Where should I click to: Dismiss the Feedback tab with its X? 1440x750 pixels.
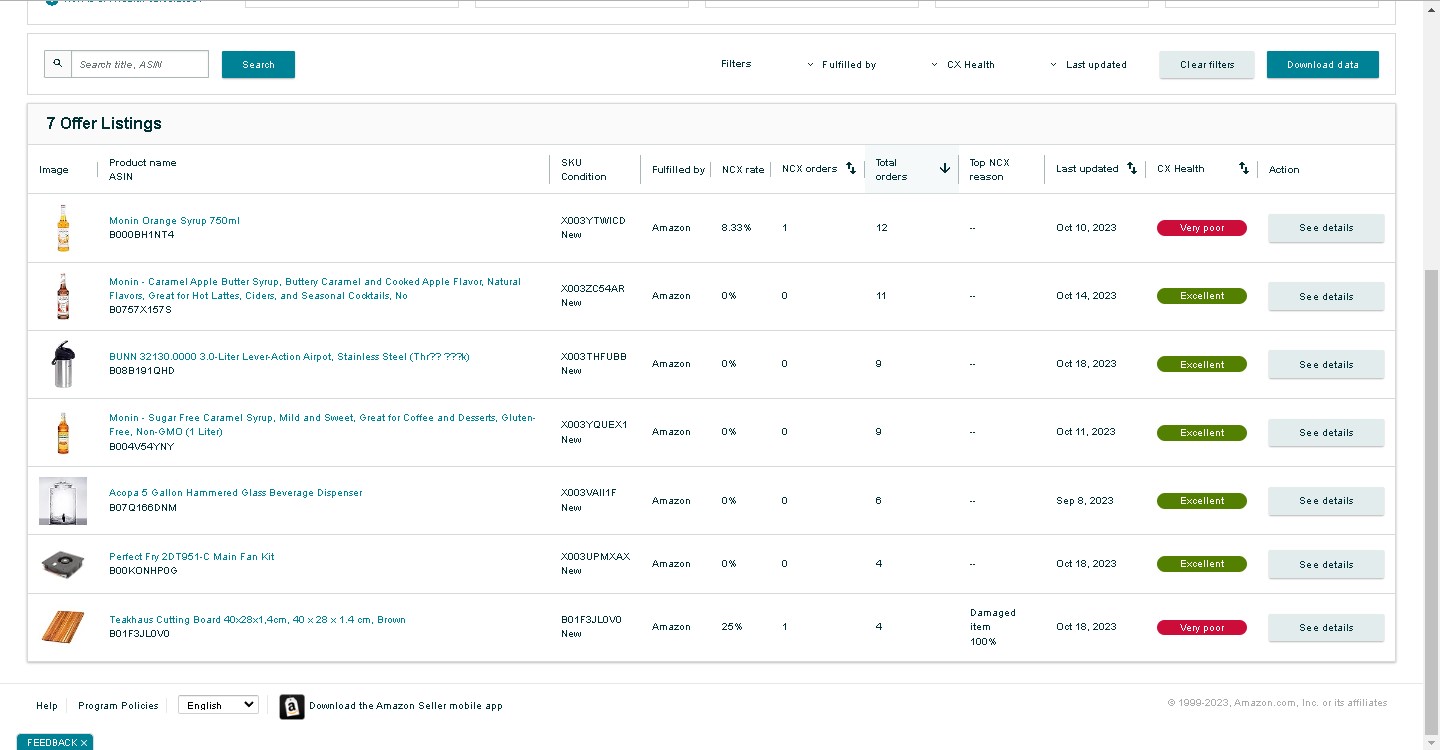click(x=84, y=743)
